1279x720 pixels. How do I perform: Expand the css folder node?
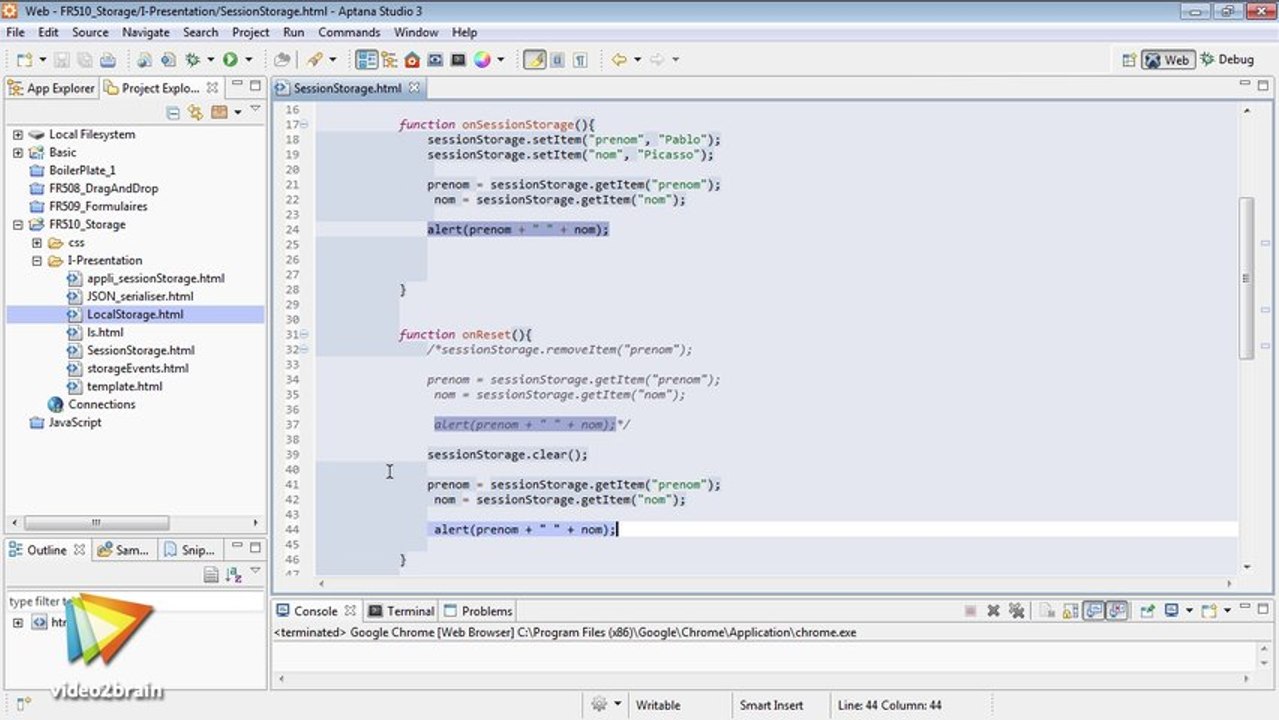36,242
